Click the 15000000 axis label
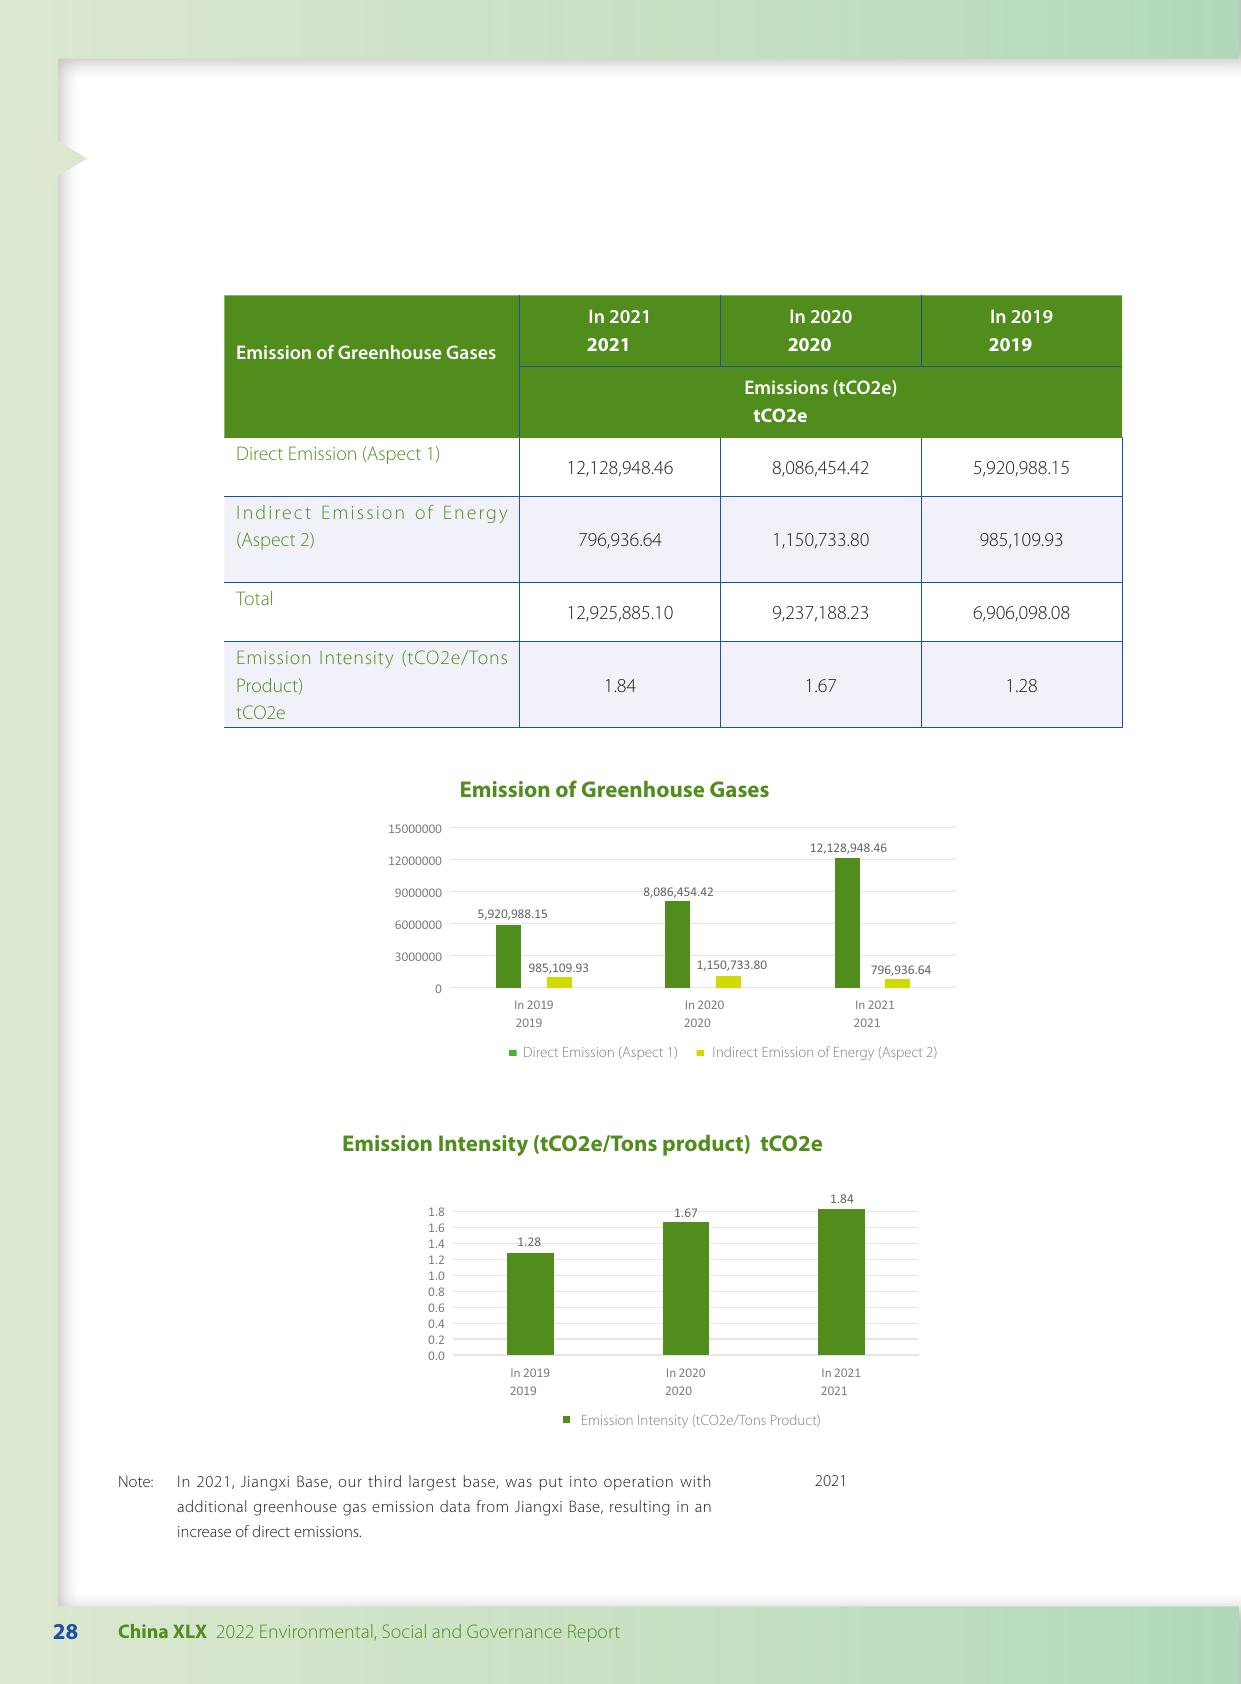The height and width of the screenshot is (1684, 1241). (415, 829)
